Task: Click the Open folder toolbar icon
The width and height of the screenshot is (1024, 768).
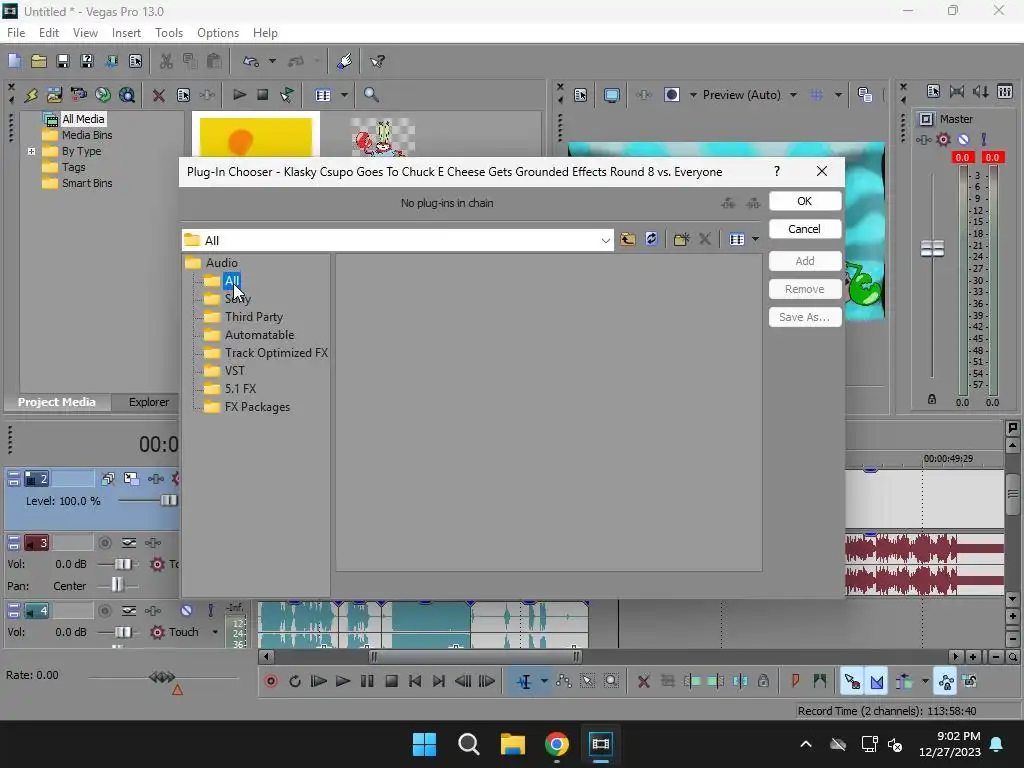Action: click(x=39, y=61)
